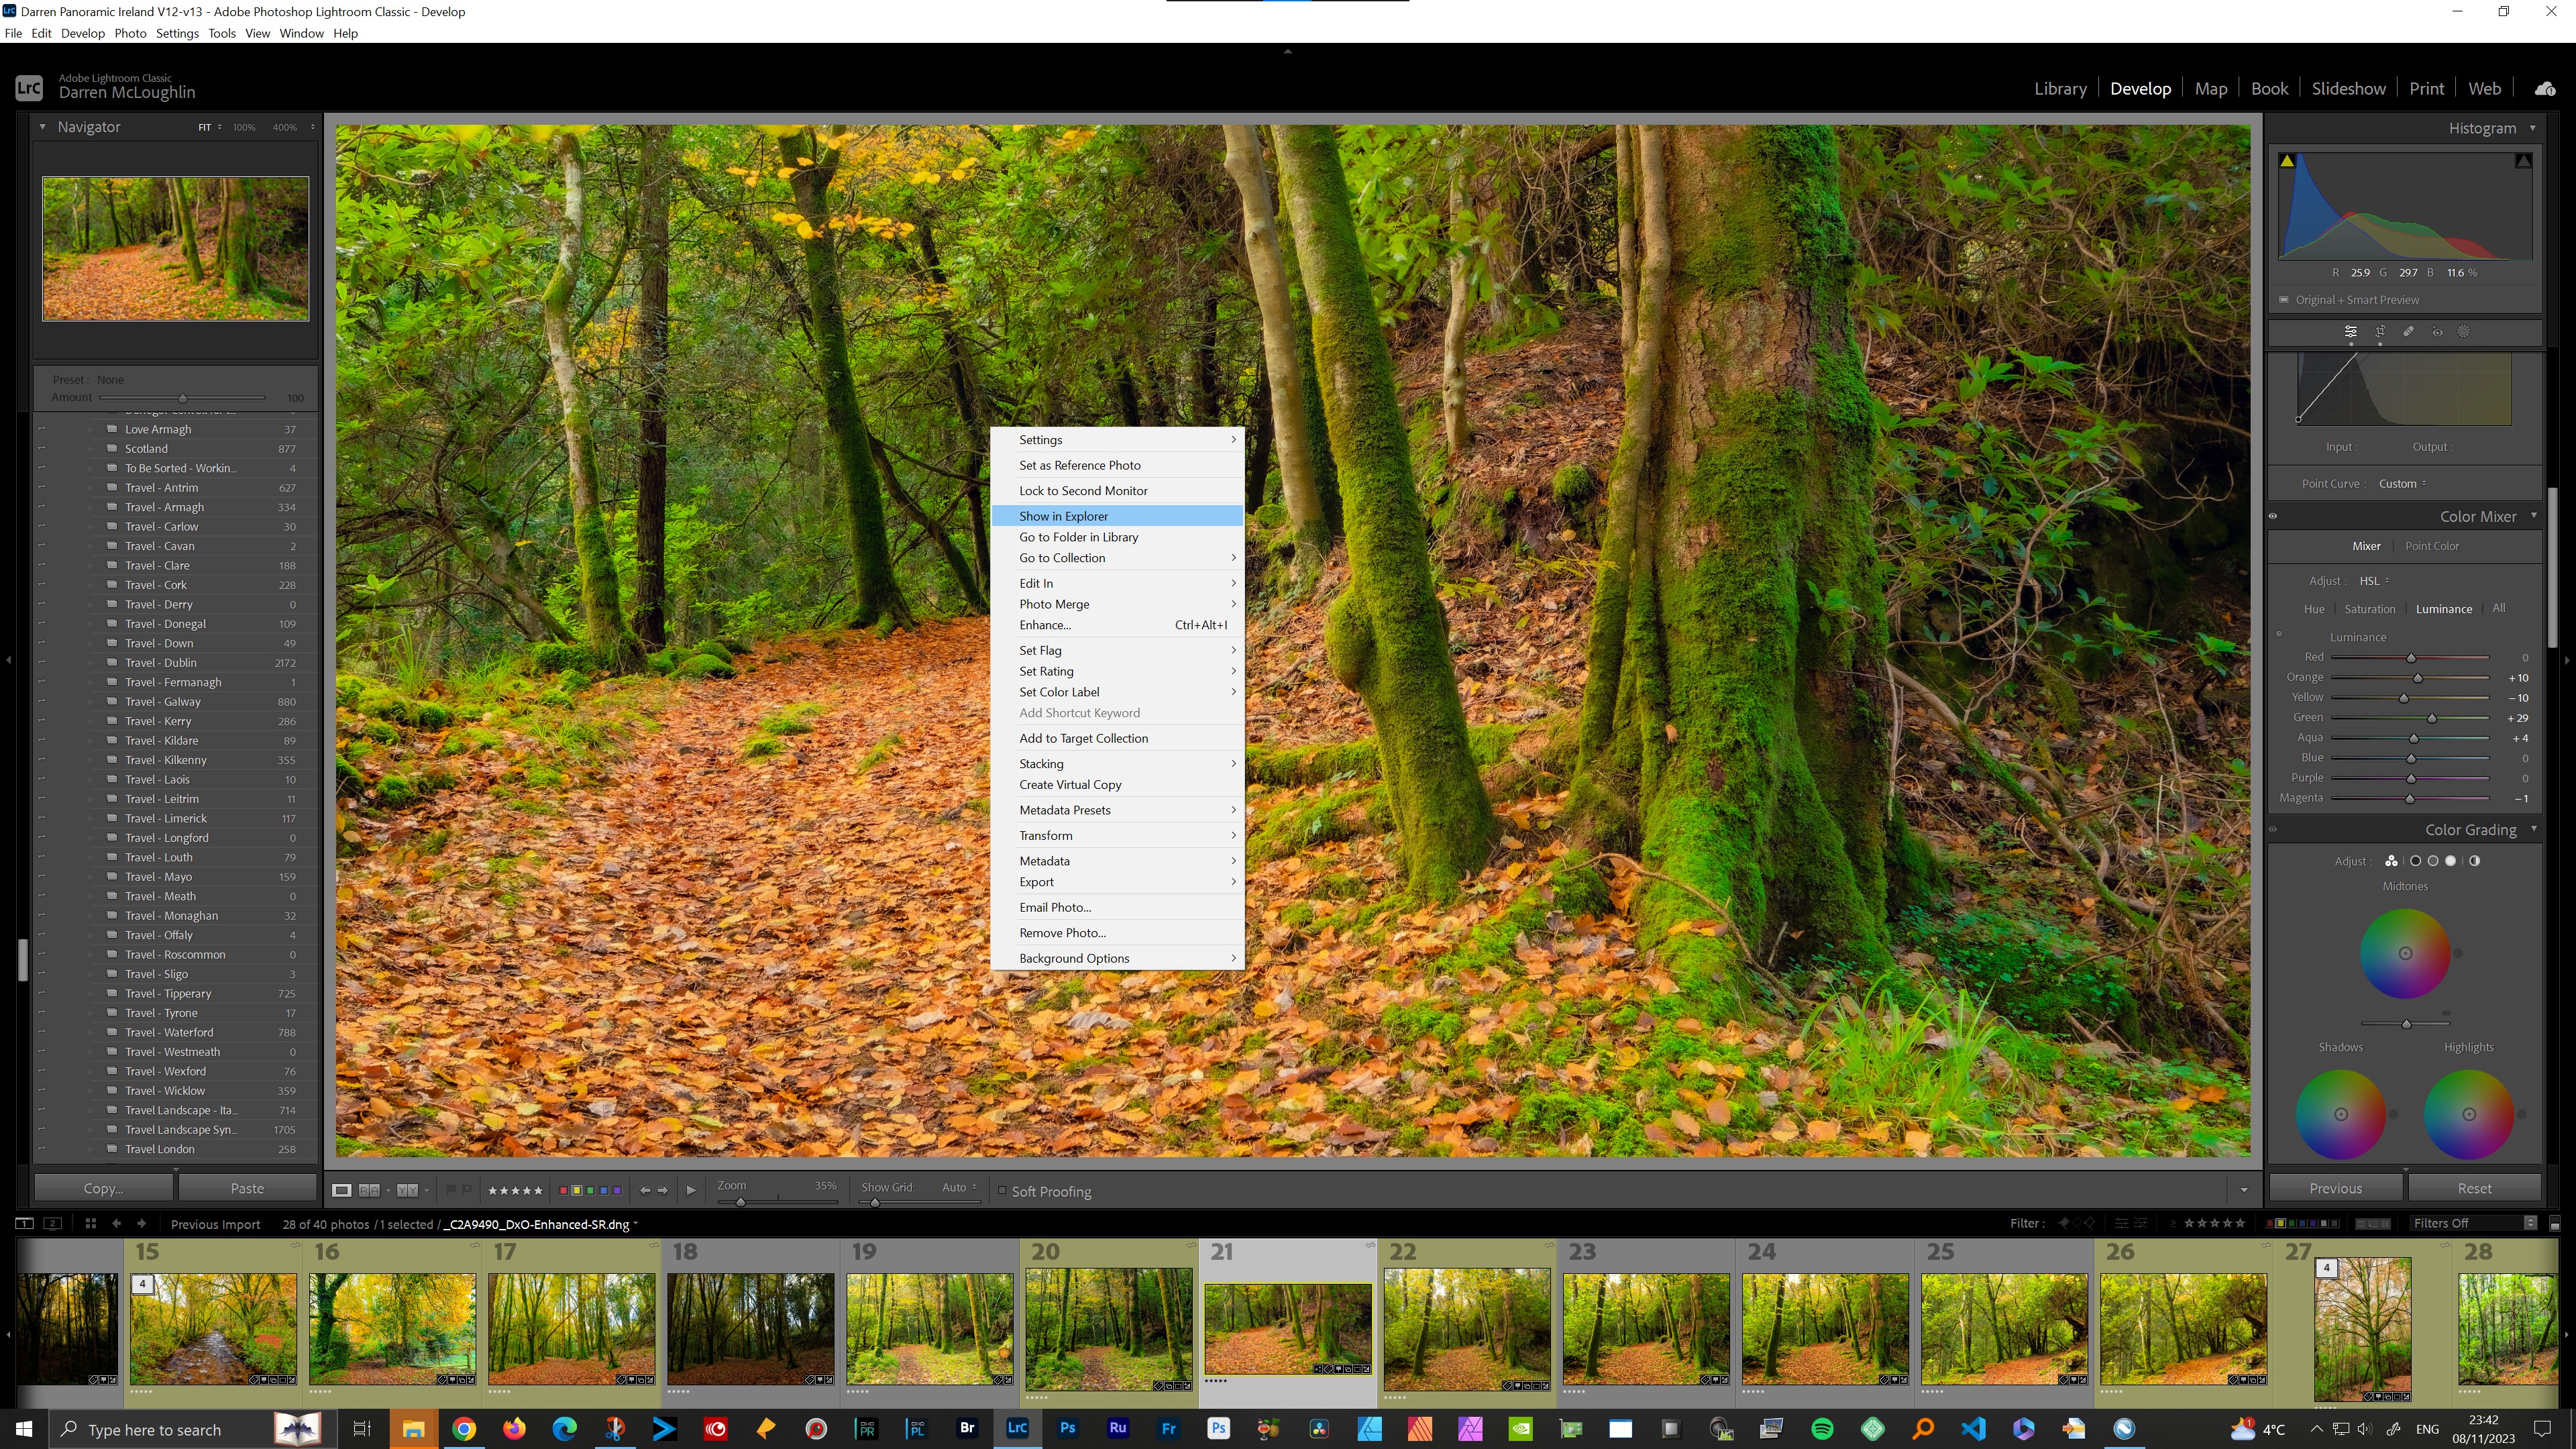This screenshot has width=2576, height=1449.
Task: Click the filmstrip grid view icon
Action: [90, 1223]
